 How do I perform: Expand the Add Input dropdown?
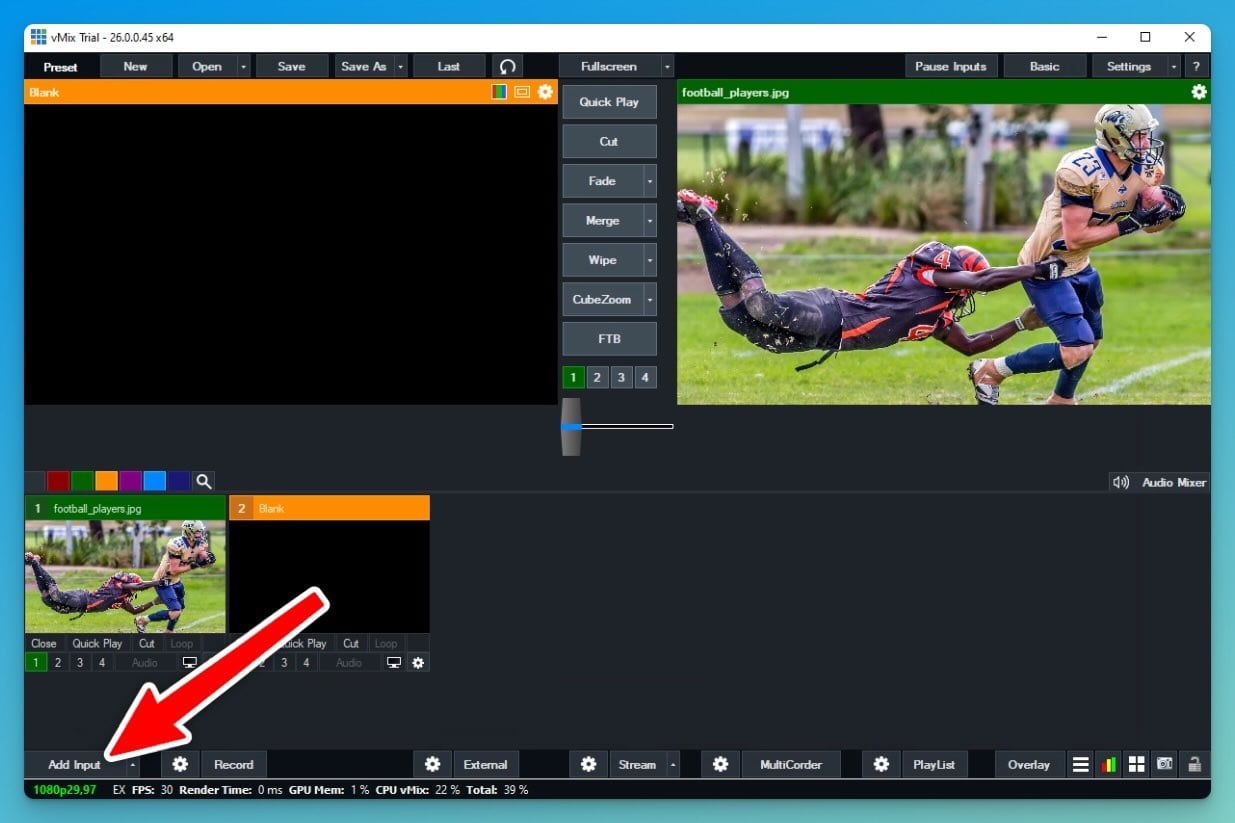131,764
